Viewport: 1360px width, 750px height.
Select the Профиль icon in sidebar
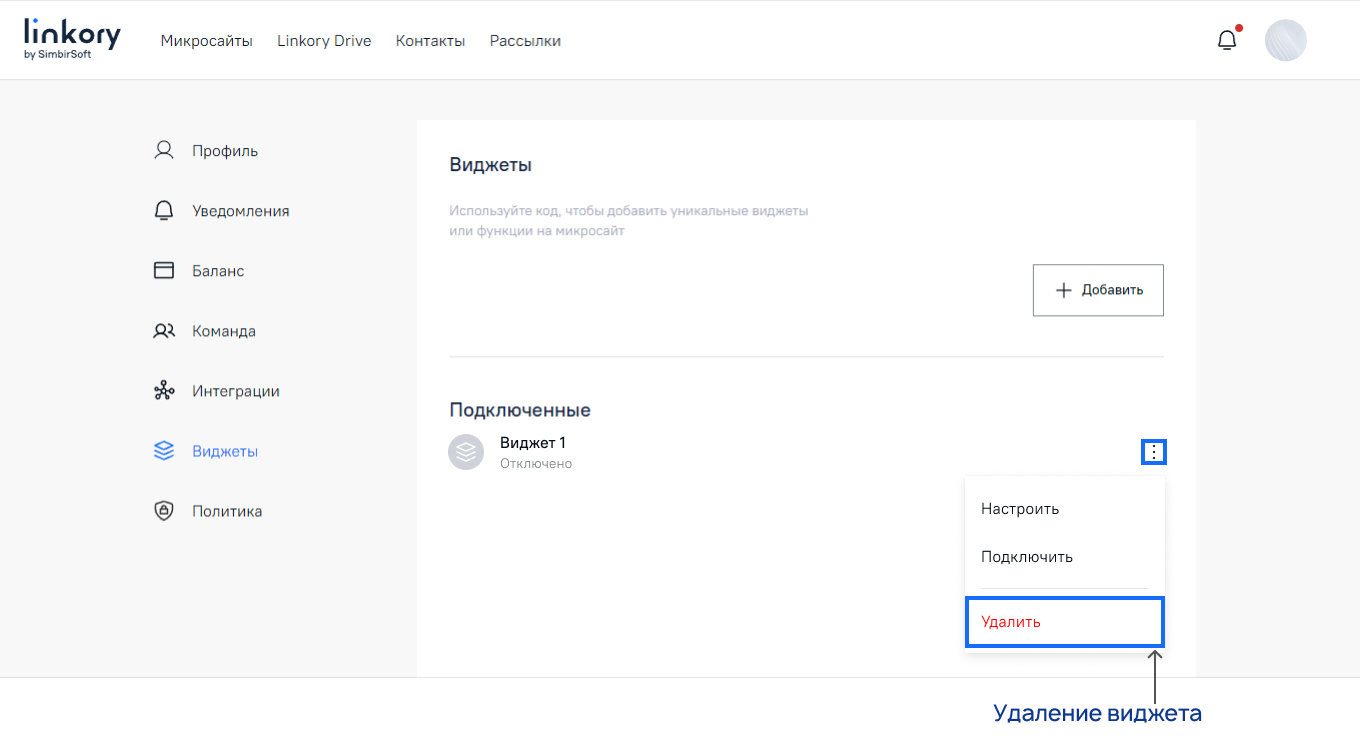(x=163, y=149)
